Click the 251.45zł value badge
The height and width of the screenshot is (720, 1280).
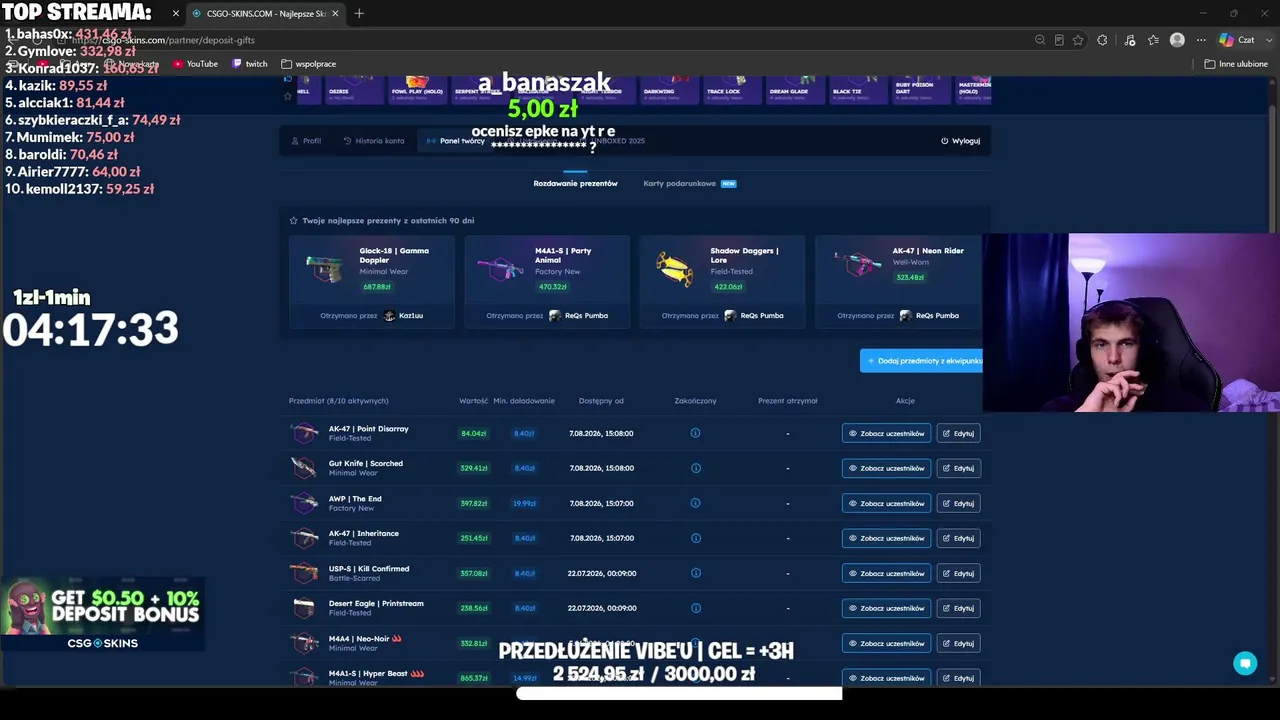tap(473, 538)
